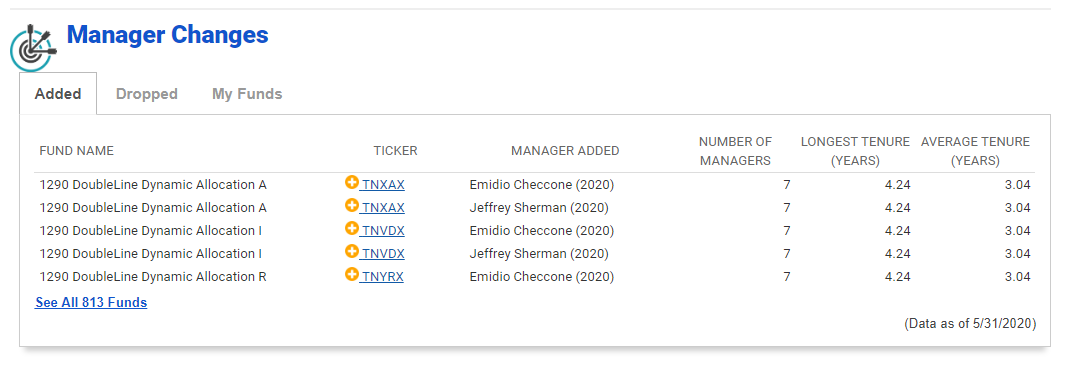Image resolution: width=1074 pixels, height=376 pixels.
Task: Open TNXAX ticker link in Jeffrey Sherman row
Action: 383,208
